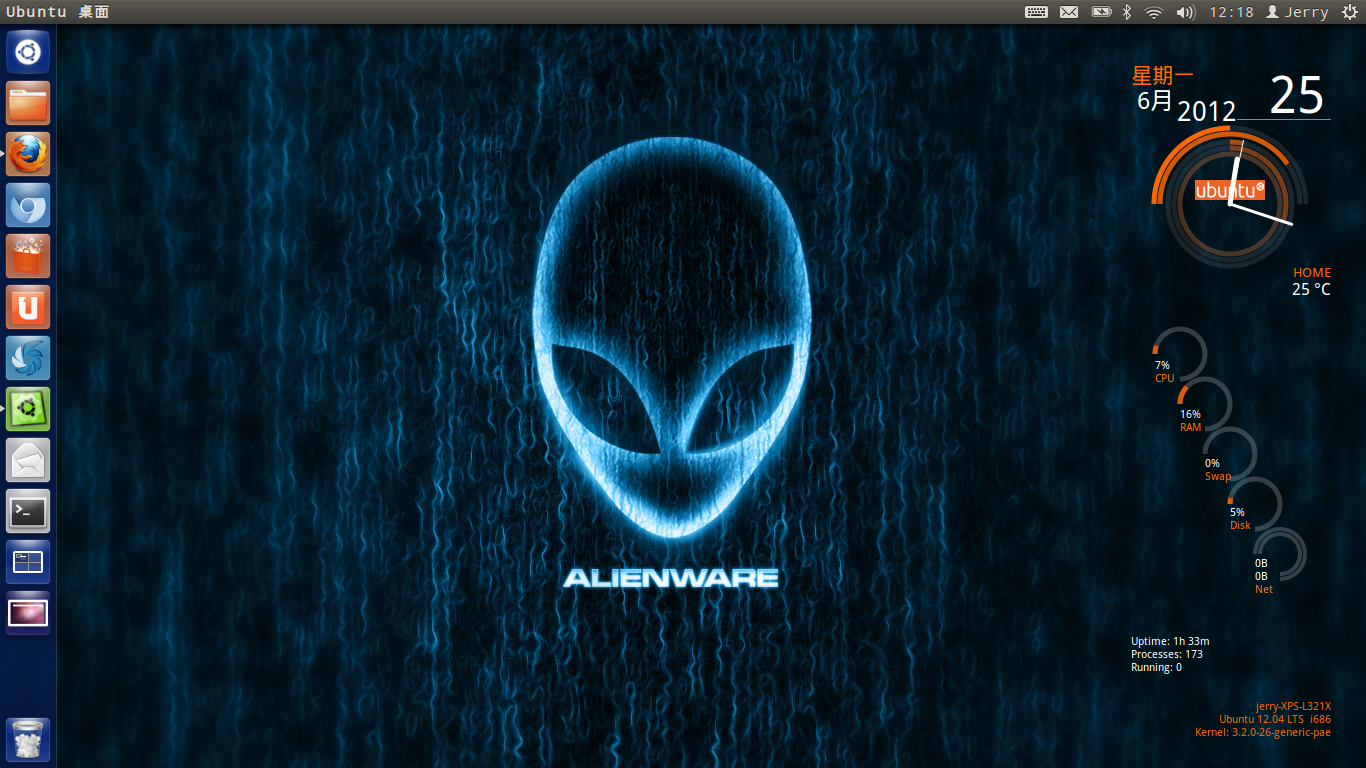Open the mail envelope launcher icon
This screenshot has width=1366, height=768.
[28, 460]
